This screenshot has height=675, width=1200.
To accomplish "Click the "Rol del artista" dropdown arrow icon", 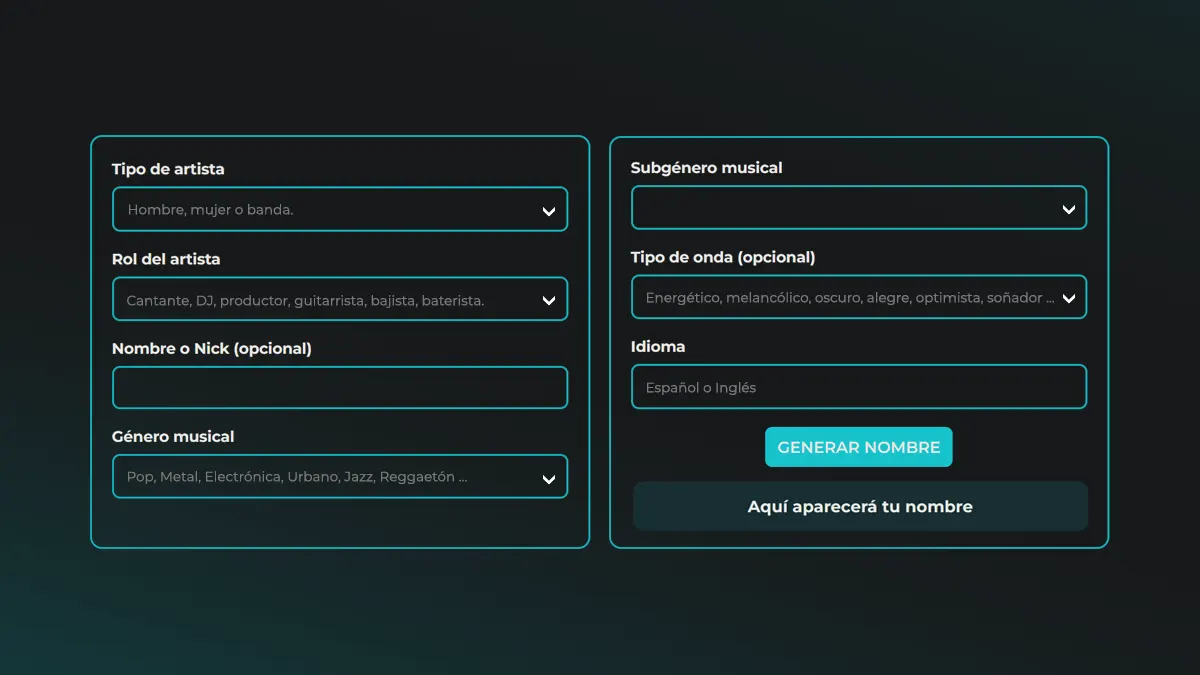I will pyautogui.click(x=548, y=299).
